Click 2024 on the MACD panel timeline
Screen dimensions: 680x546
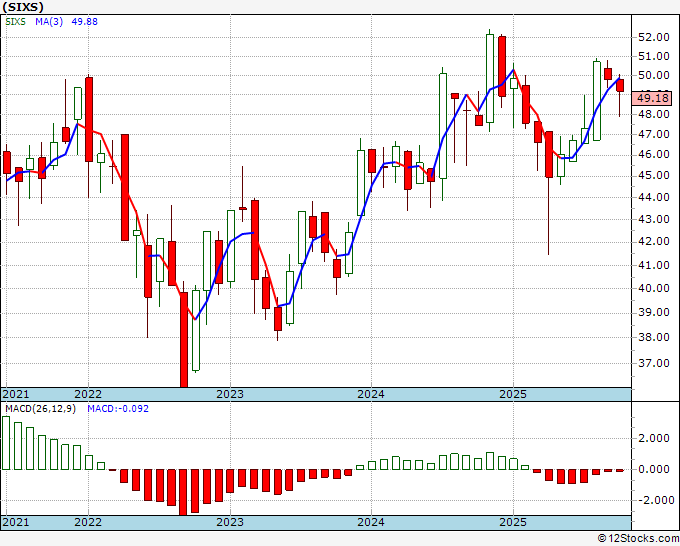[371, 522]
